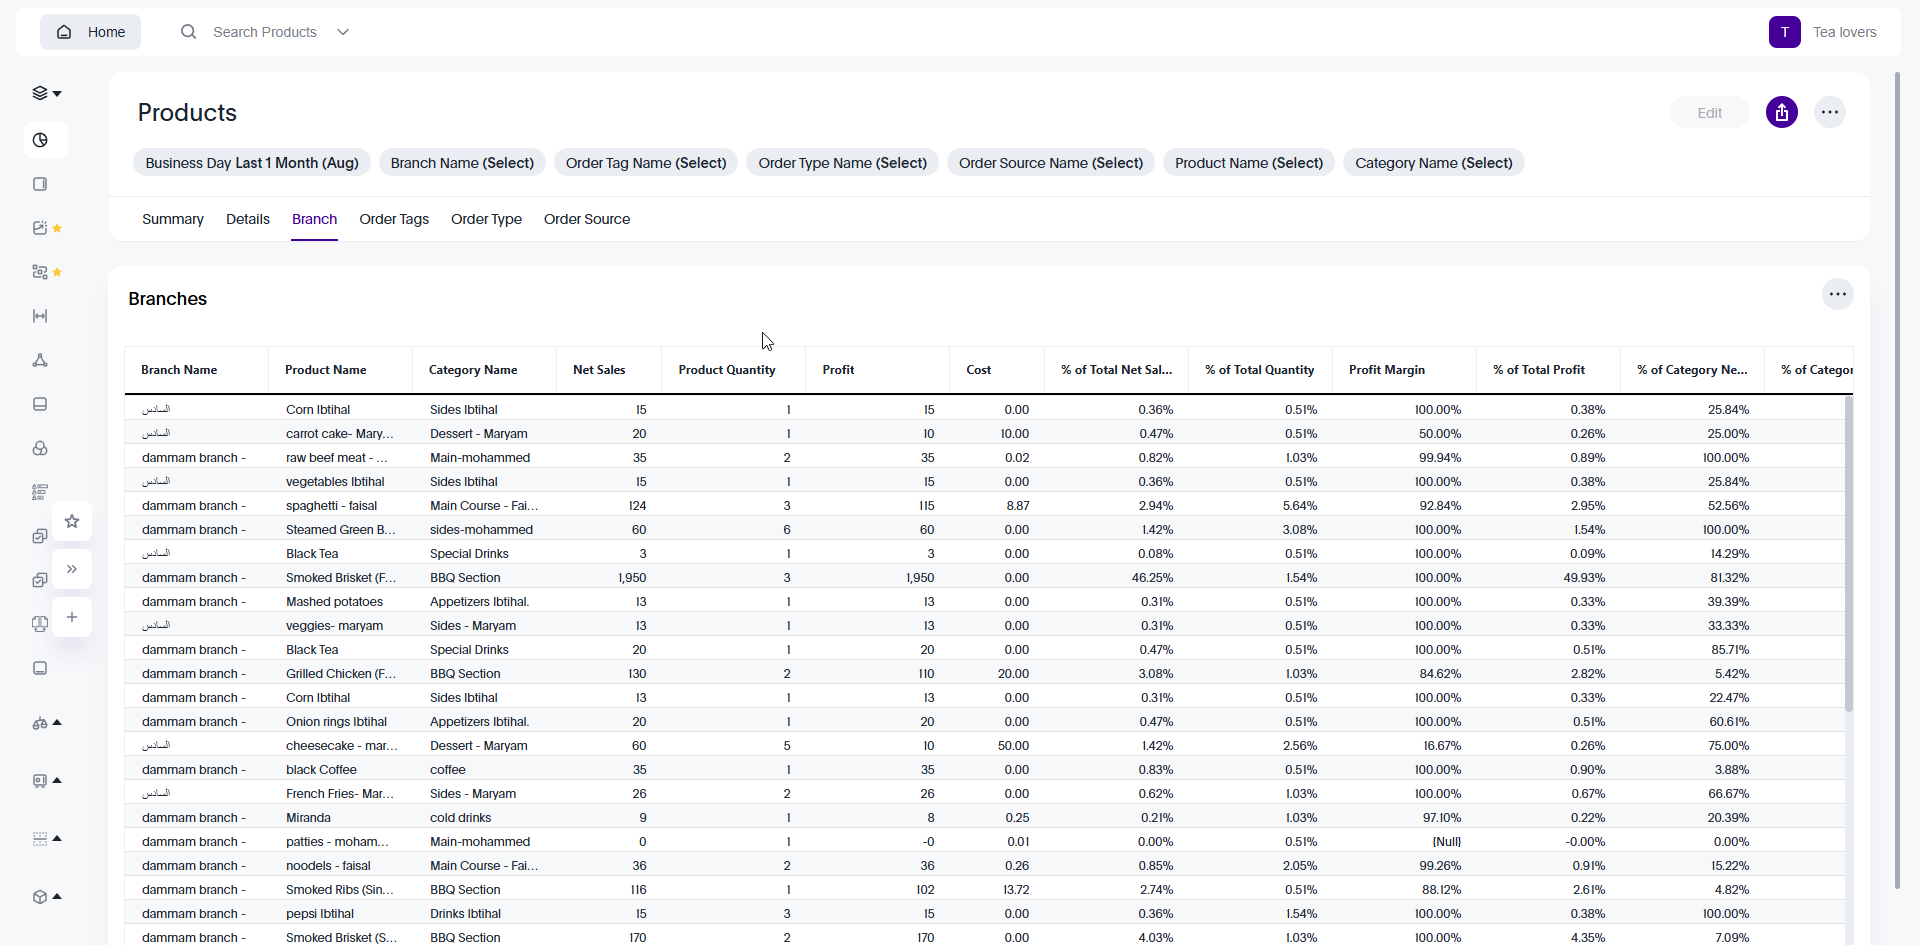Switch to the Summary tab
Screen dimensions: 1920x945
[x=172, y=219]
